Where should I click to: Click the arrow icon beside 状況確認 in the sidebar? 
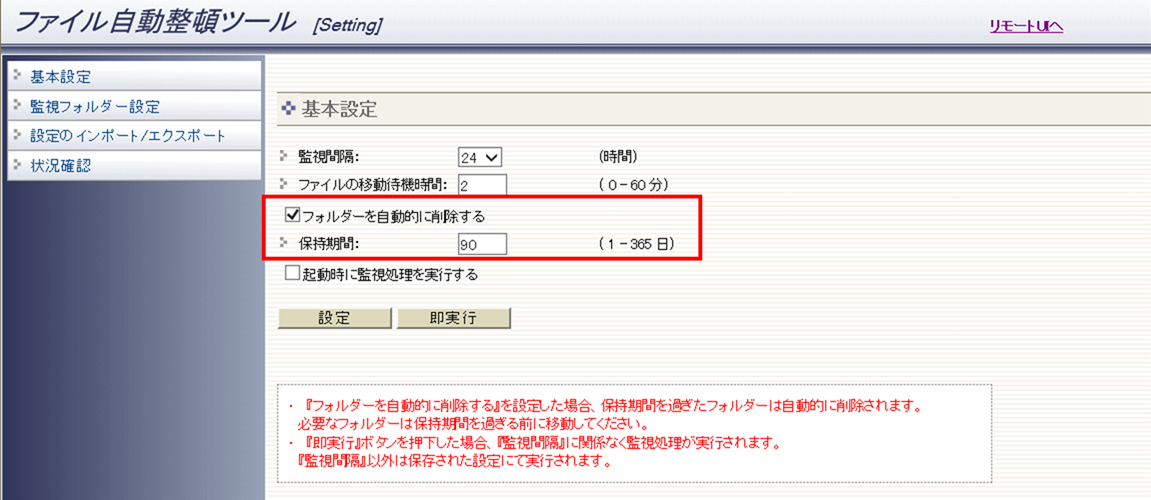pyautogui.click(x=17, y=164)
